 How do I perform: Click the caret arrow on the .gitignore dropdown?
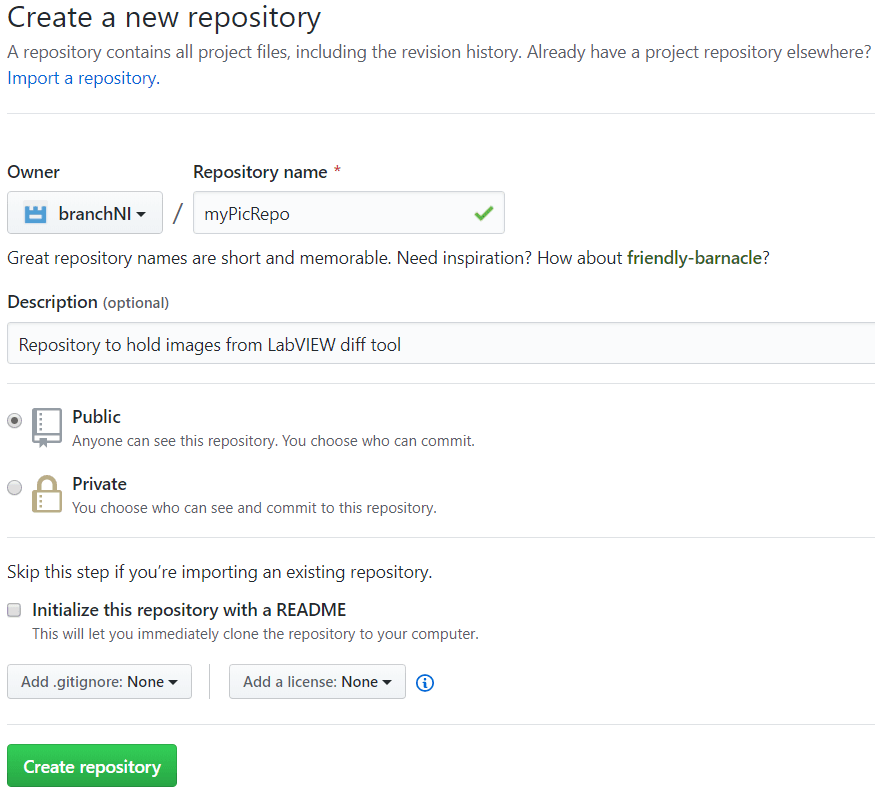click(172, 682)
